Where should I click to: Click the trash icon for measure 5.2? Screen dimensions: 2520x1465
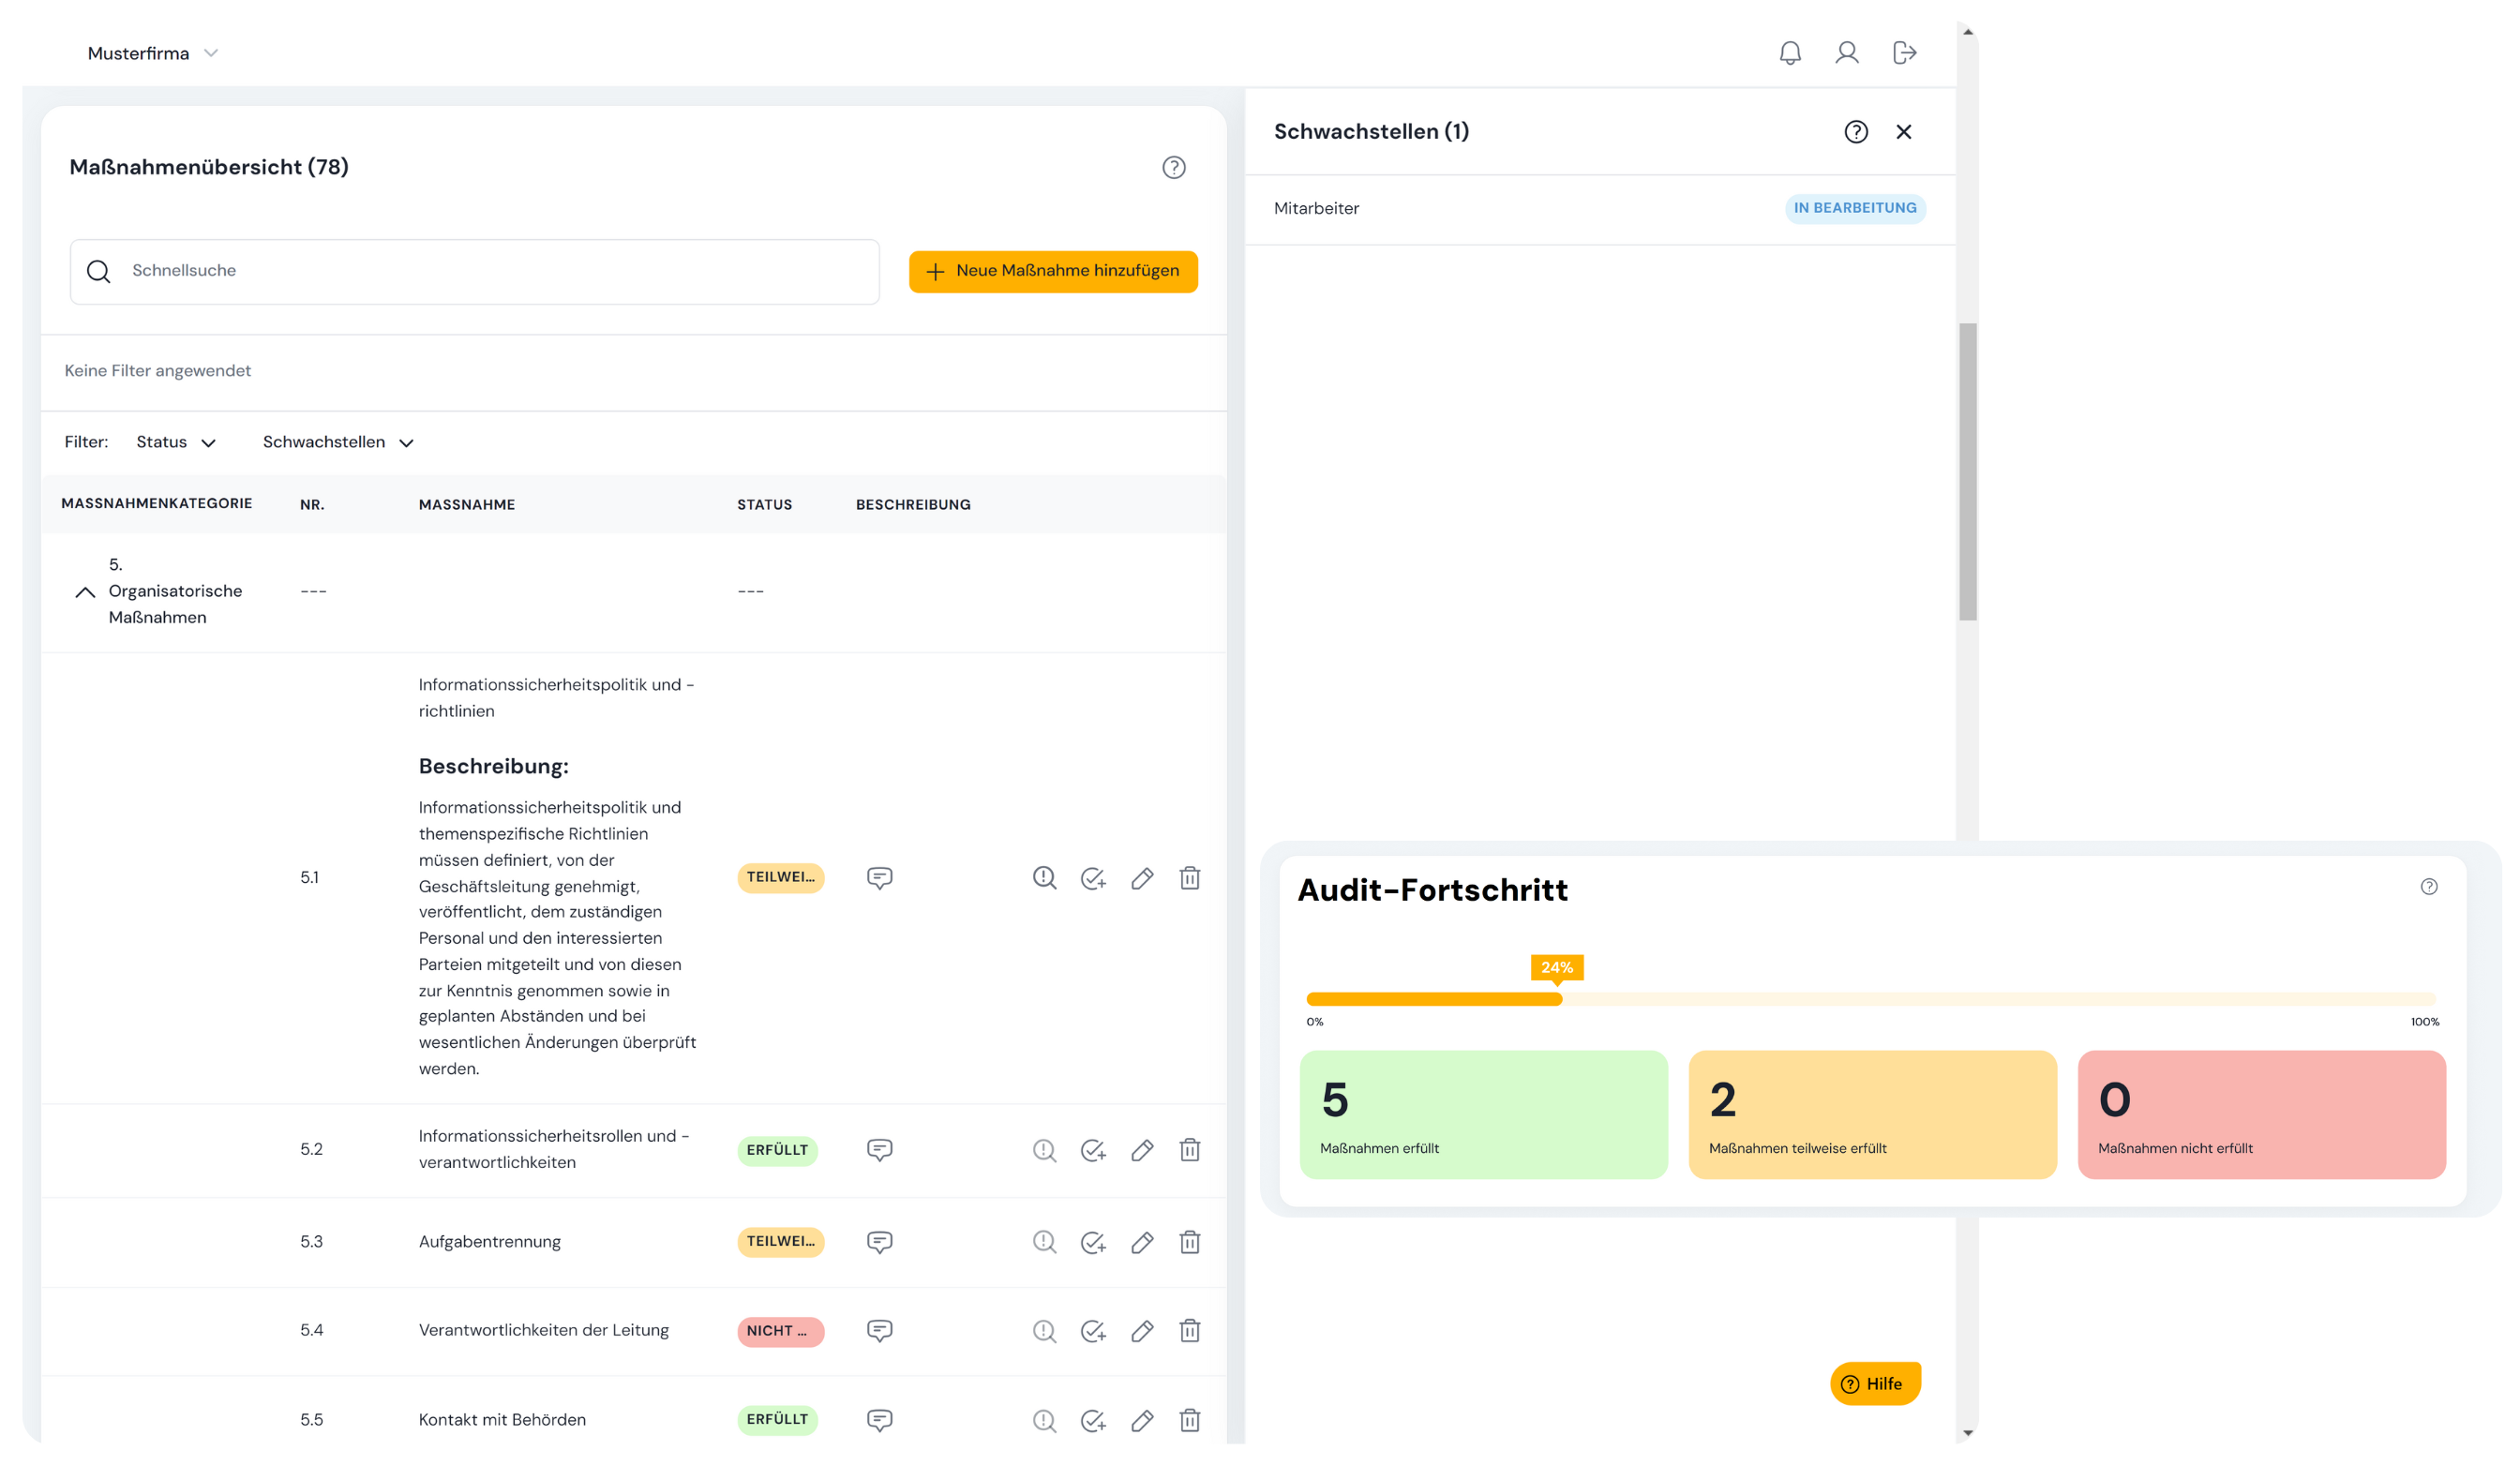[1189, 1150]
